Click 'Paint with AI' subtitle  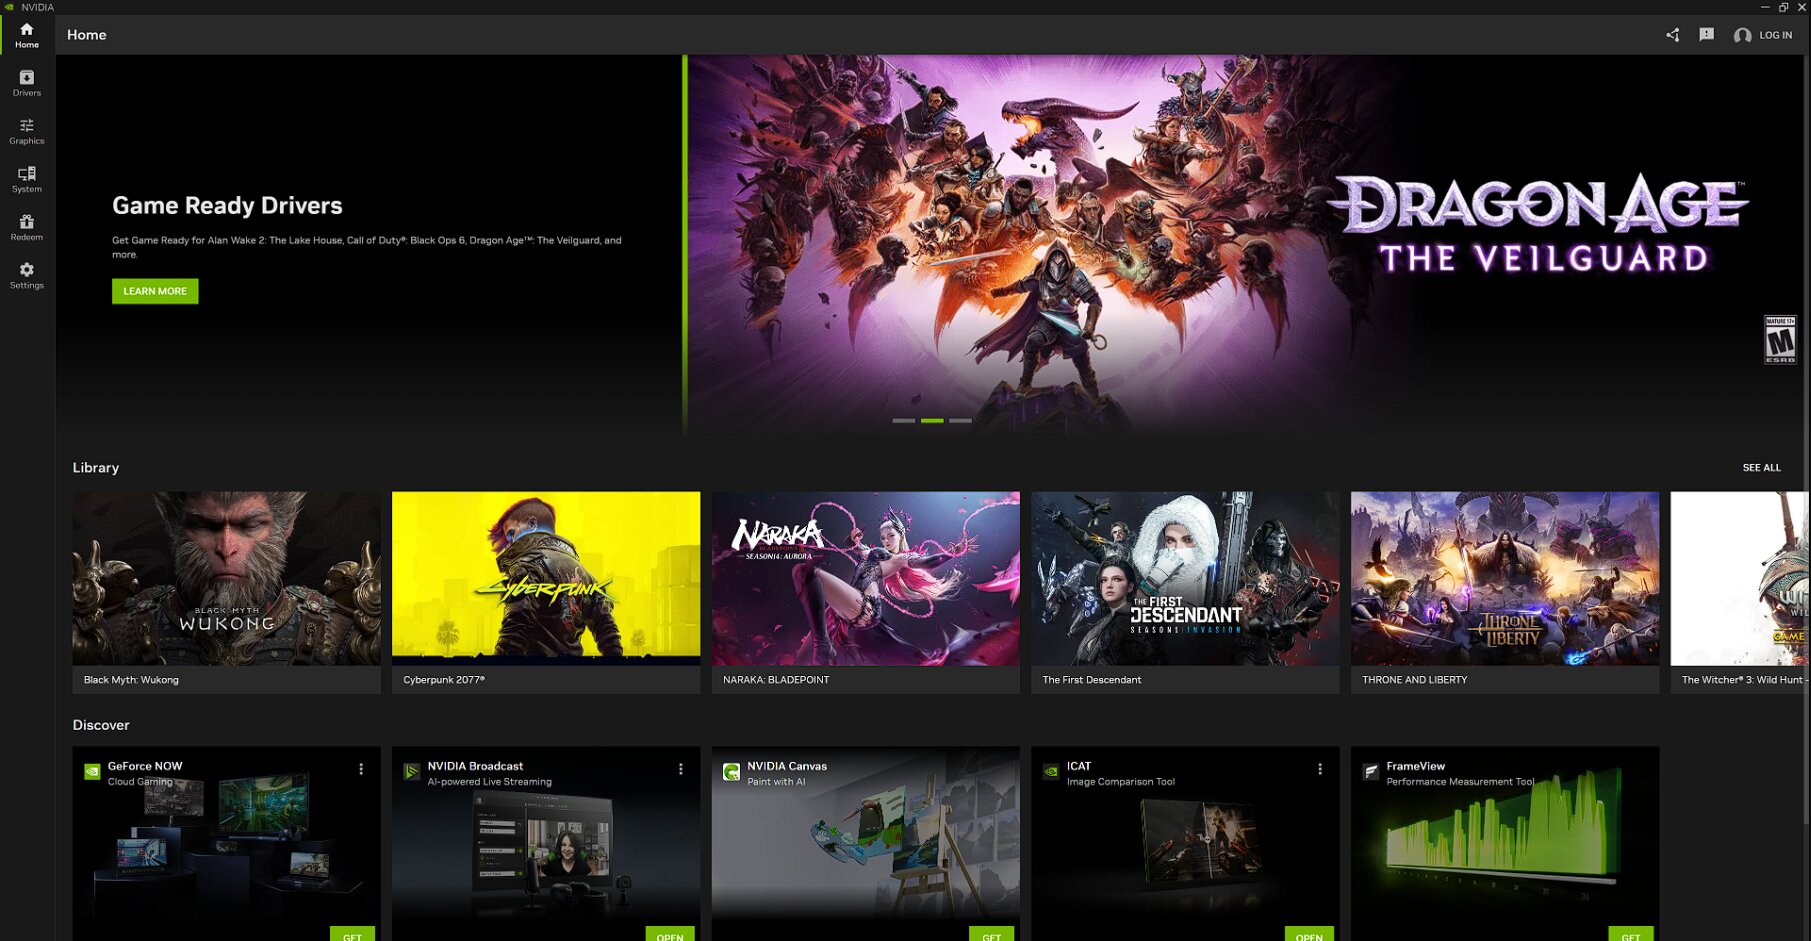pyautogui.click(x=776, y=782)
